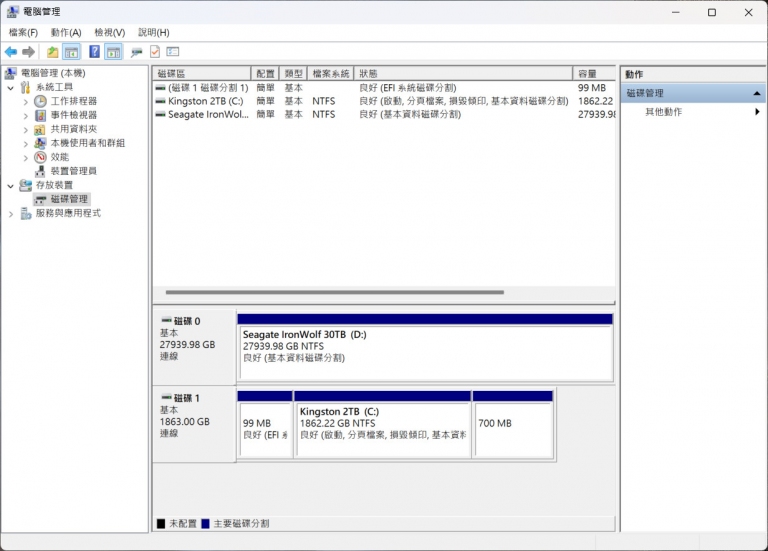Sort by the 類型 column header
This screenshot has height=551, width=768.
pyautogui.click(x=293, y=73)
